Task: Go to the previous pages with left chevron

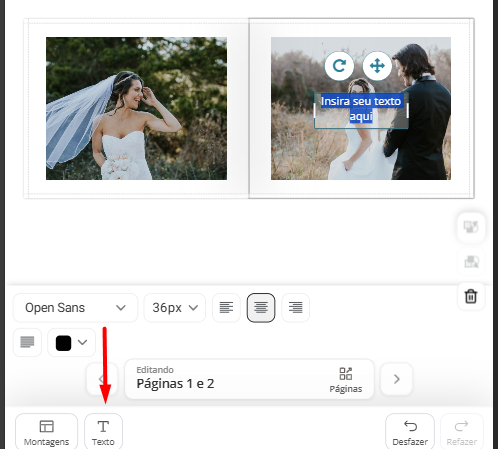Action: click(x=101, y=379)
